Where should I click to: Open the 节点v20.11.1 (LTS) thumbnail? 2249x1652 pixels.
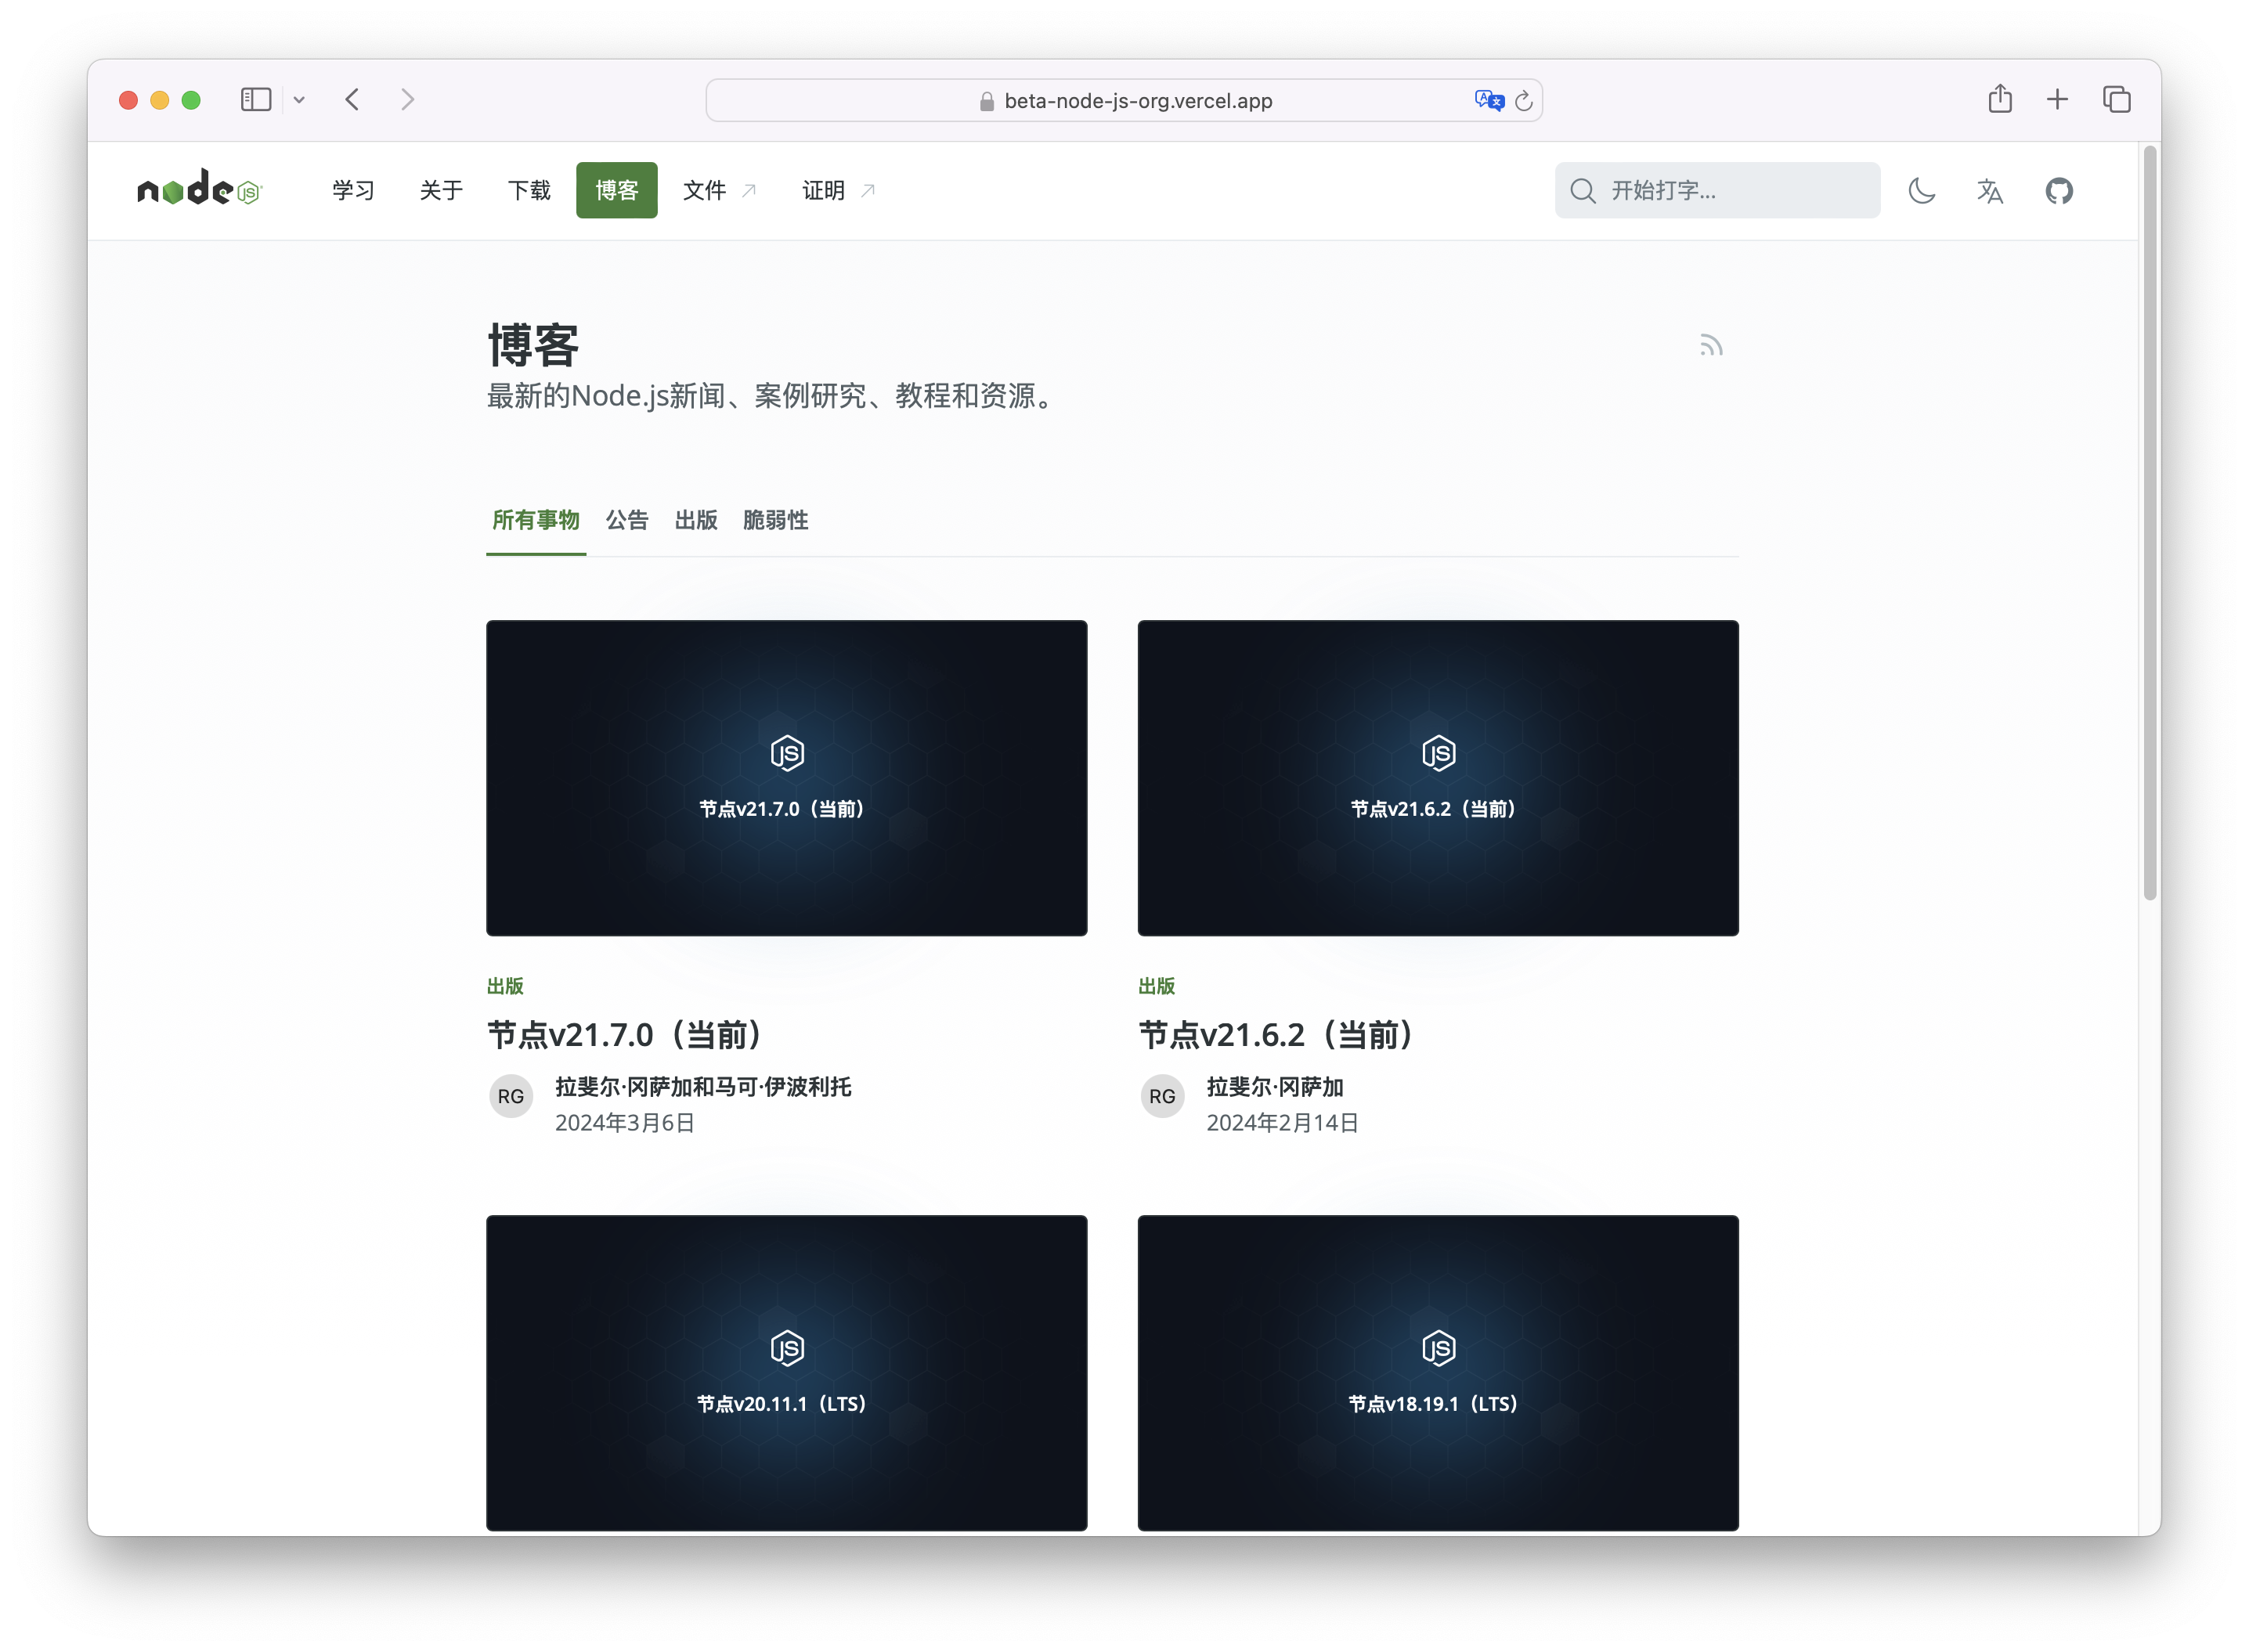pyautogui.click(x=786, y=1372)
